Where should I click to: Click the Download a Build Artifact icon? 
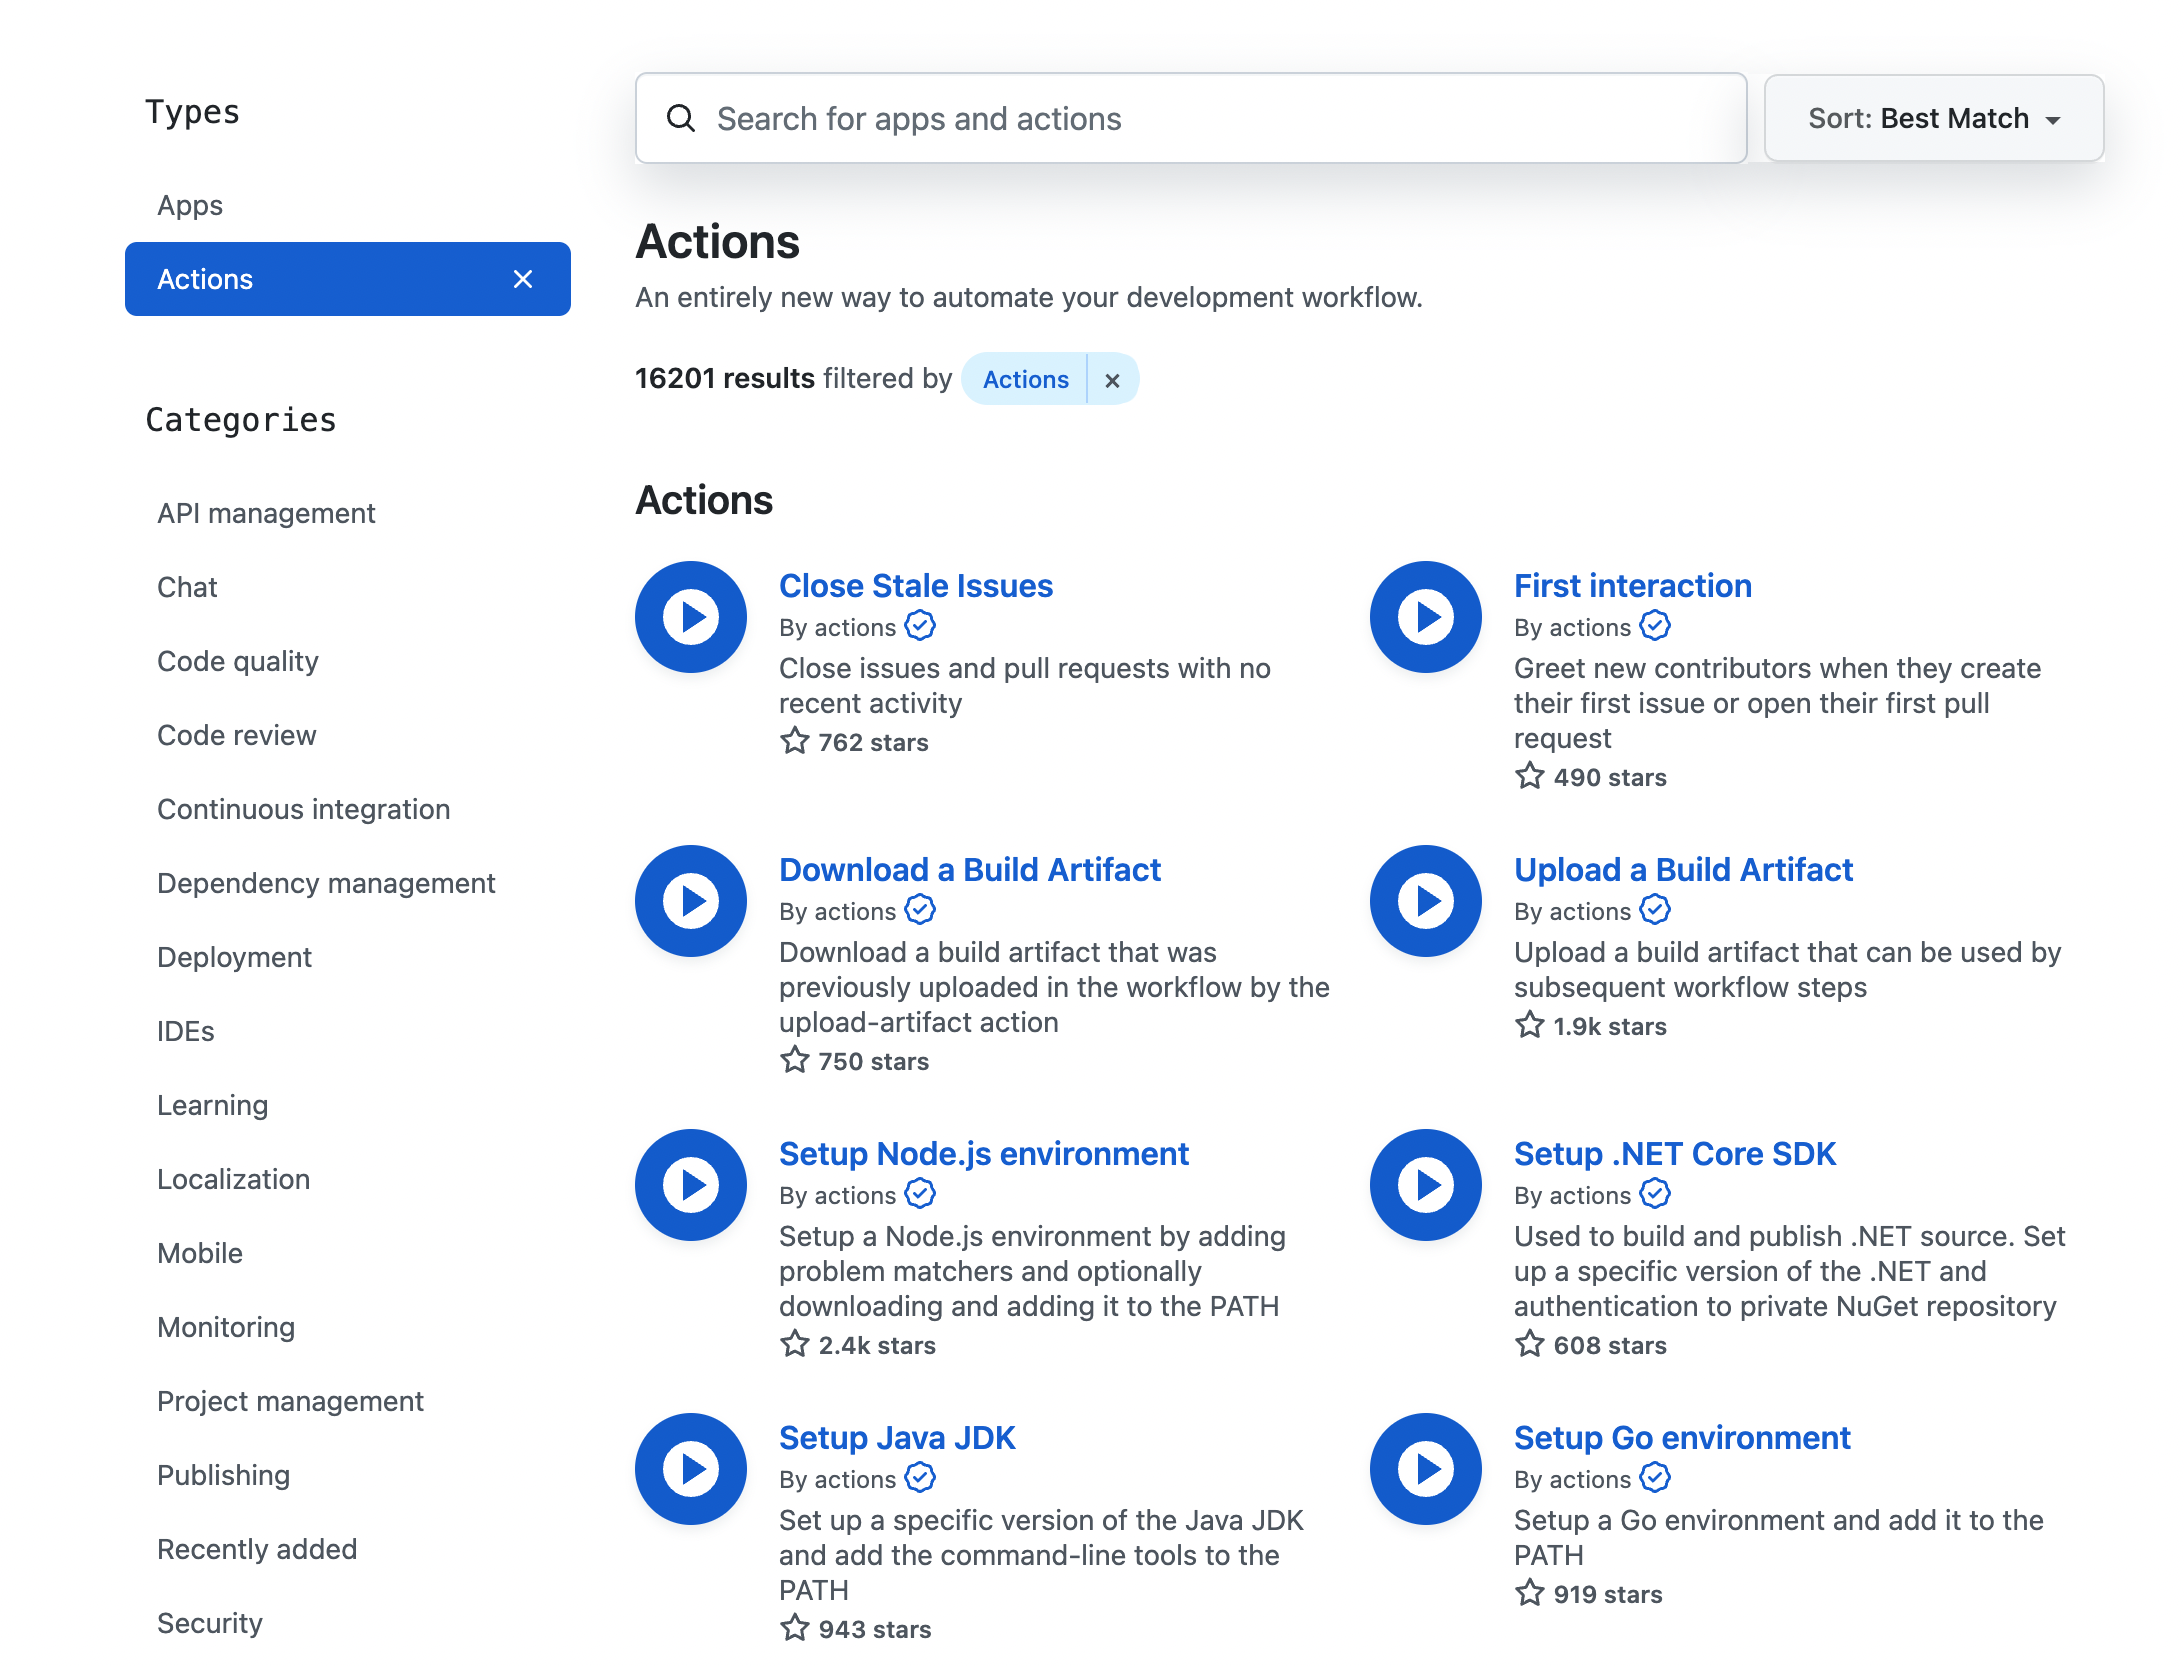coord(690,901)
